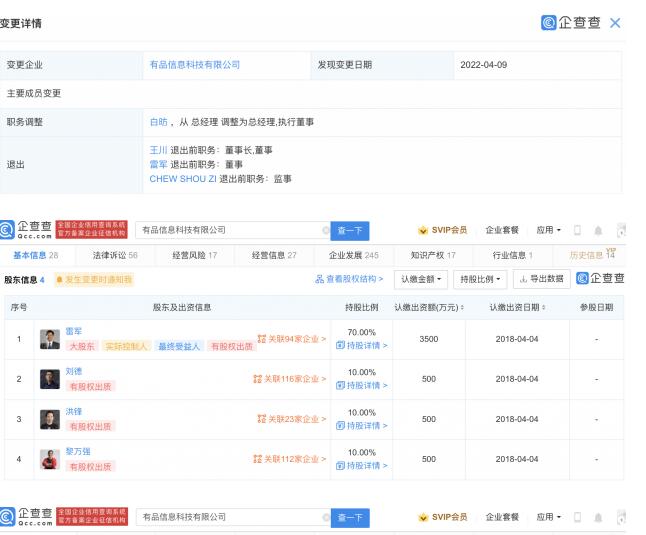Open 王川 person link
The image size is (646, 535).
158,150
